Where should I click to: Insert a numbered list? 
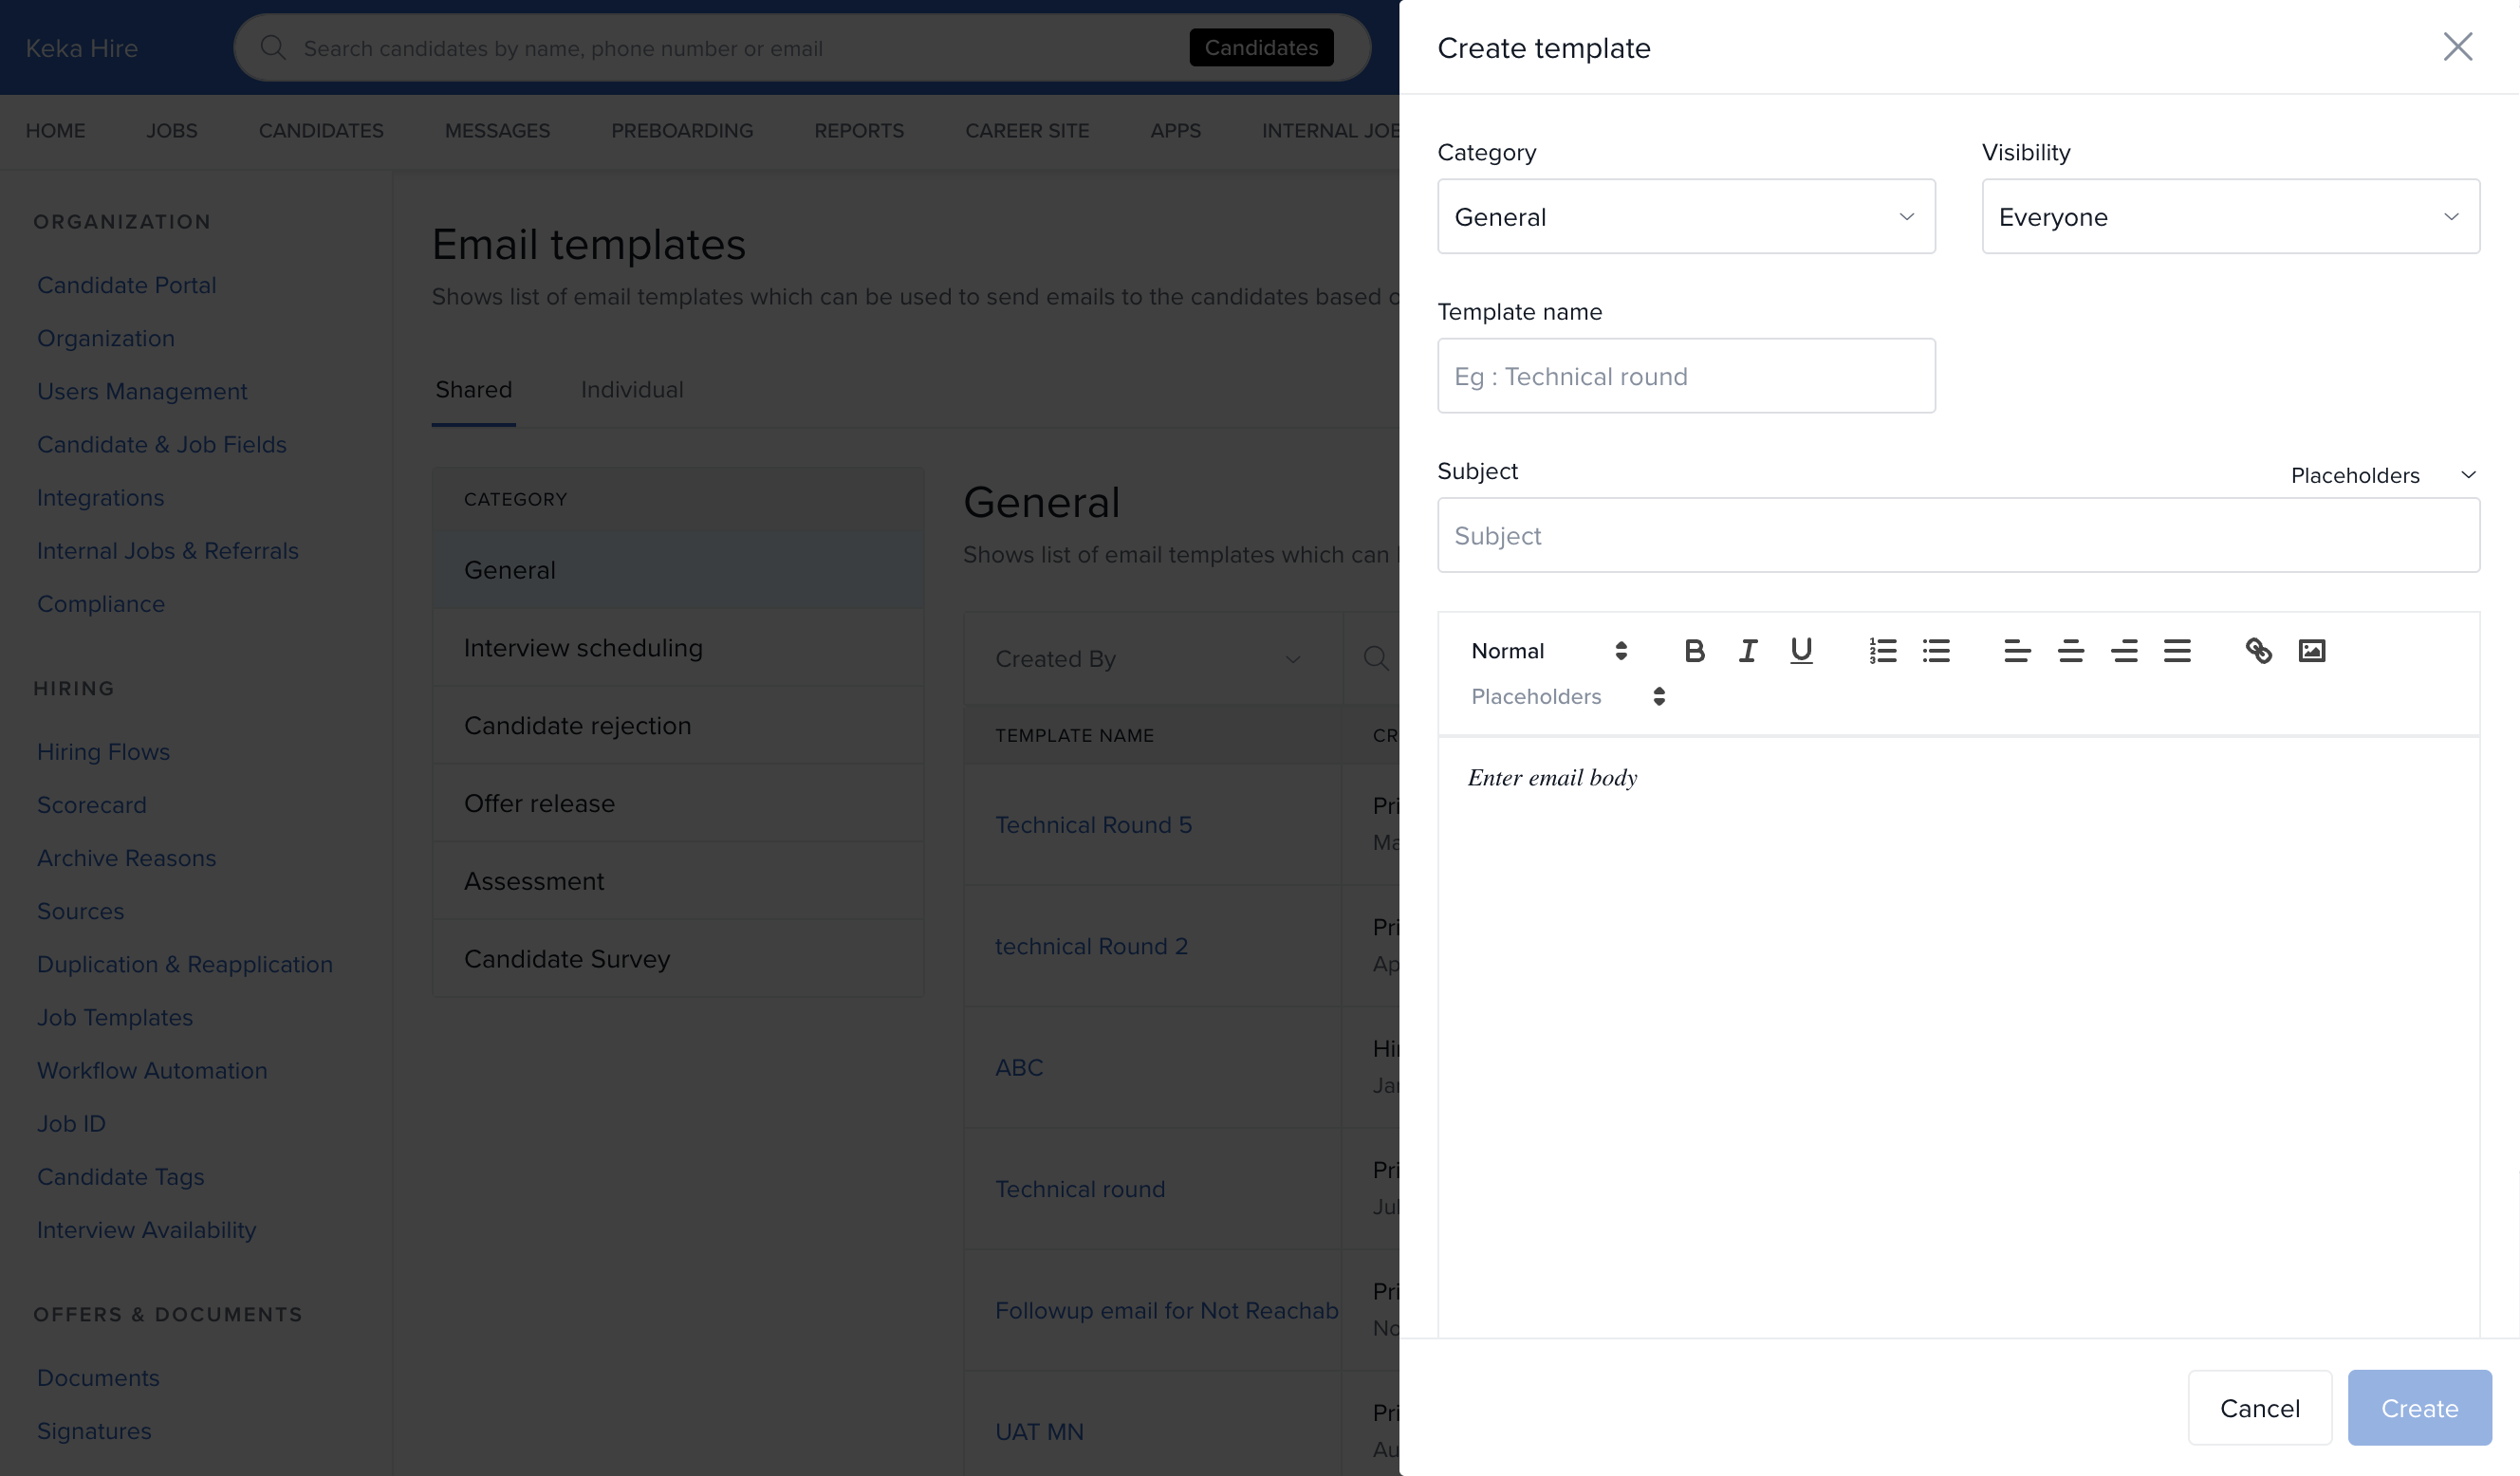click(x=1882, y=651)
